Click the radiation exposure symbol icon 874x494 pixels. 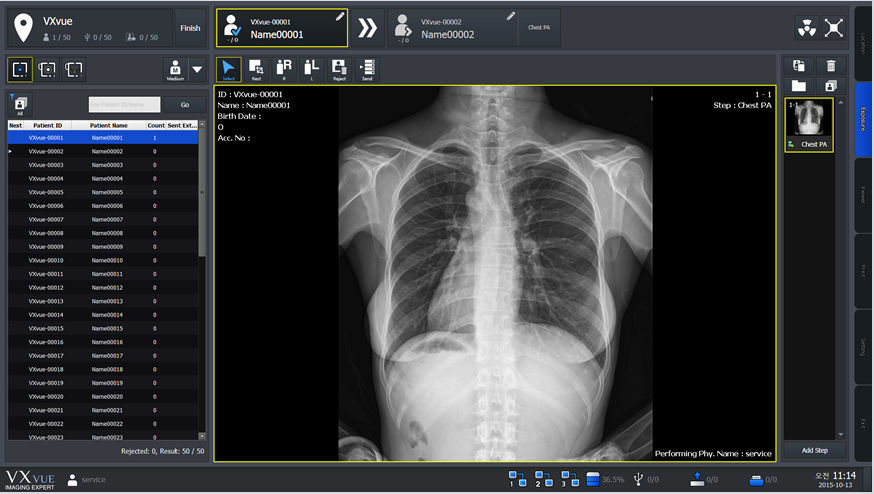coord(807,28)
